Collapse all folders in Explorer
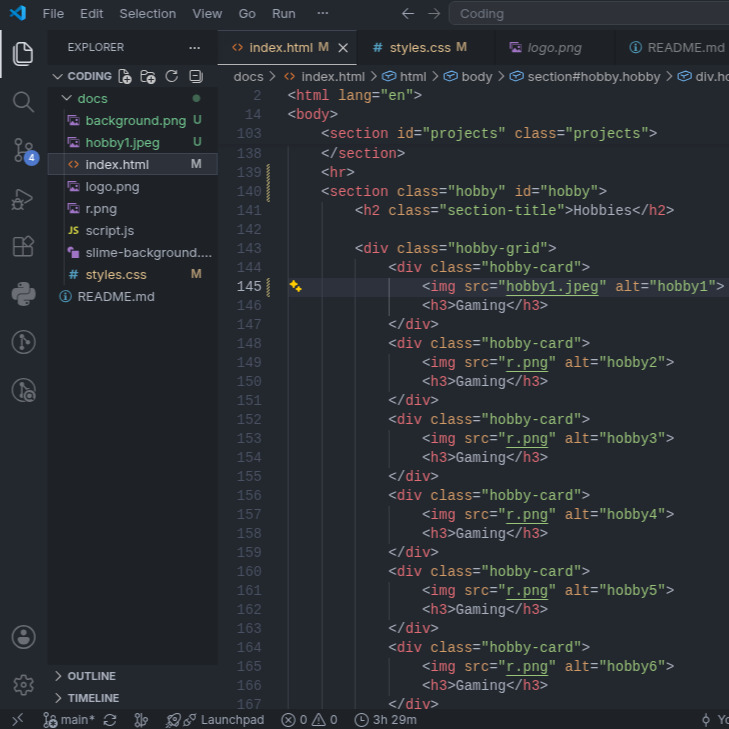 tap(196, 76)
